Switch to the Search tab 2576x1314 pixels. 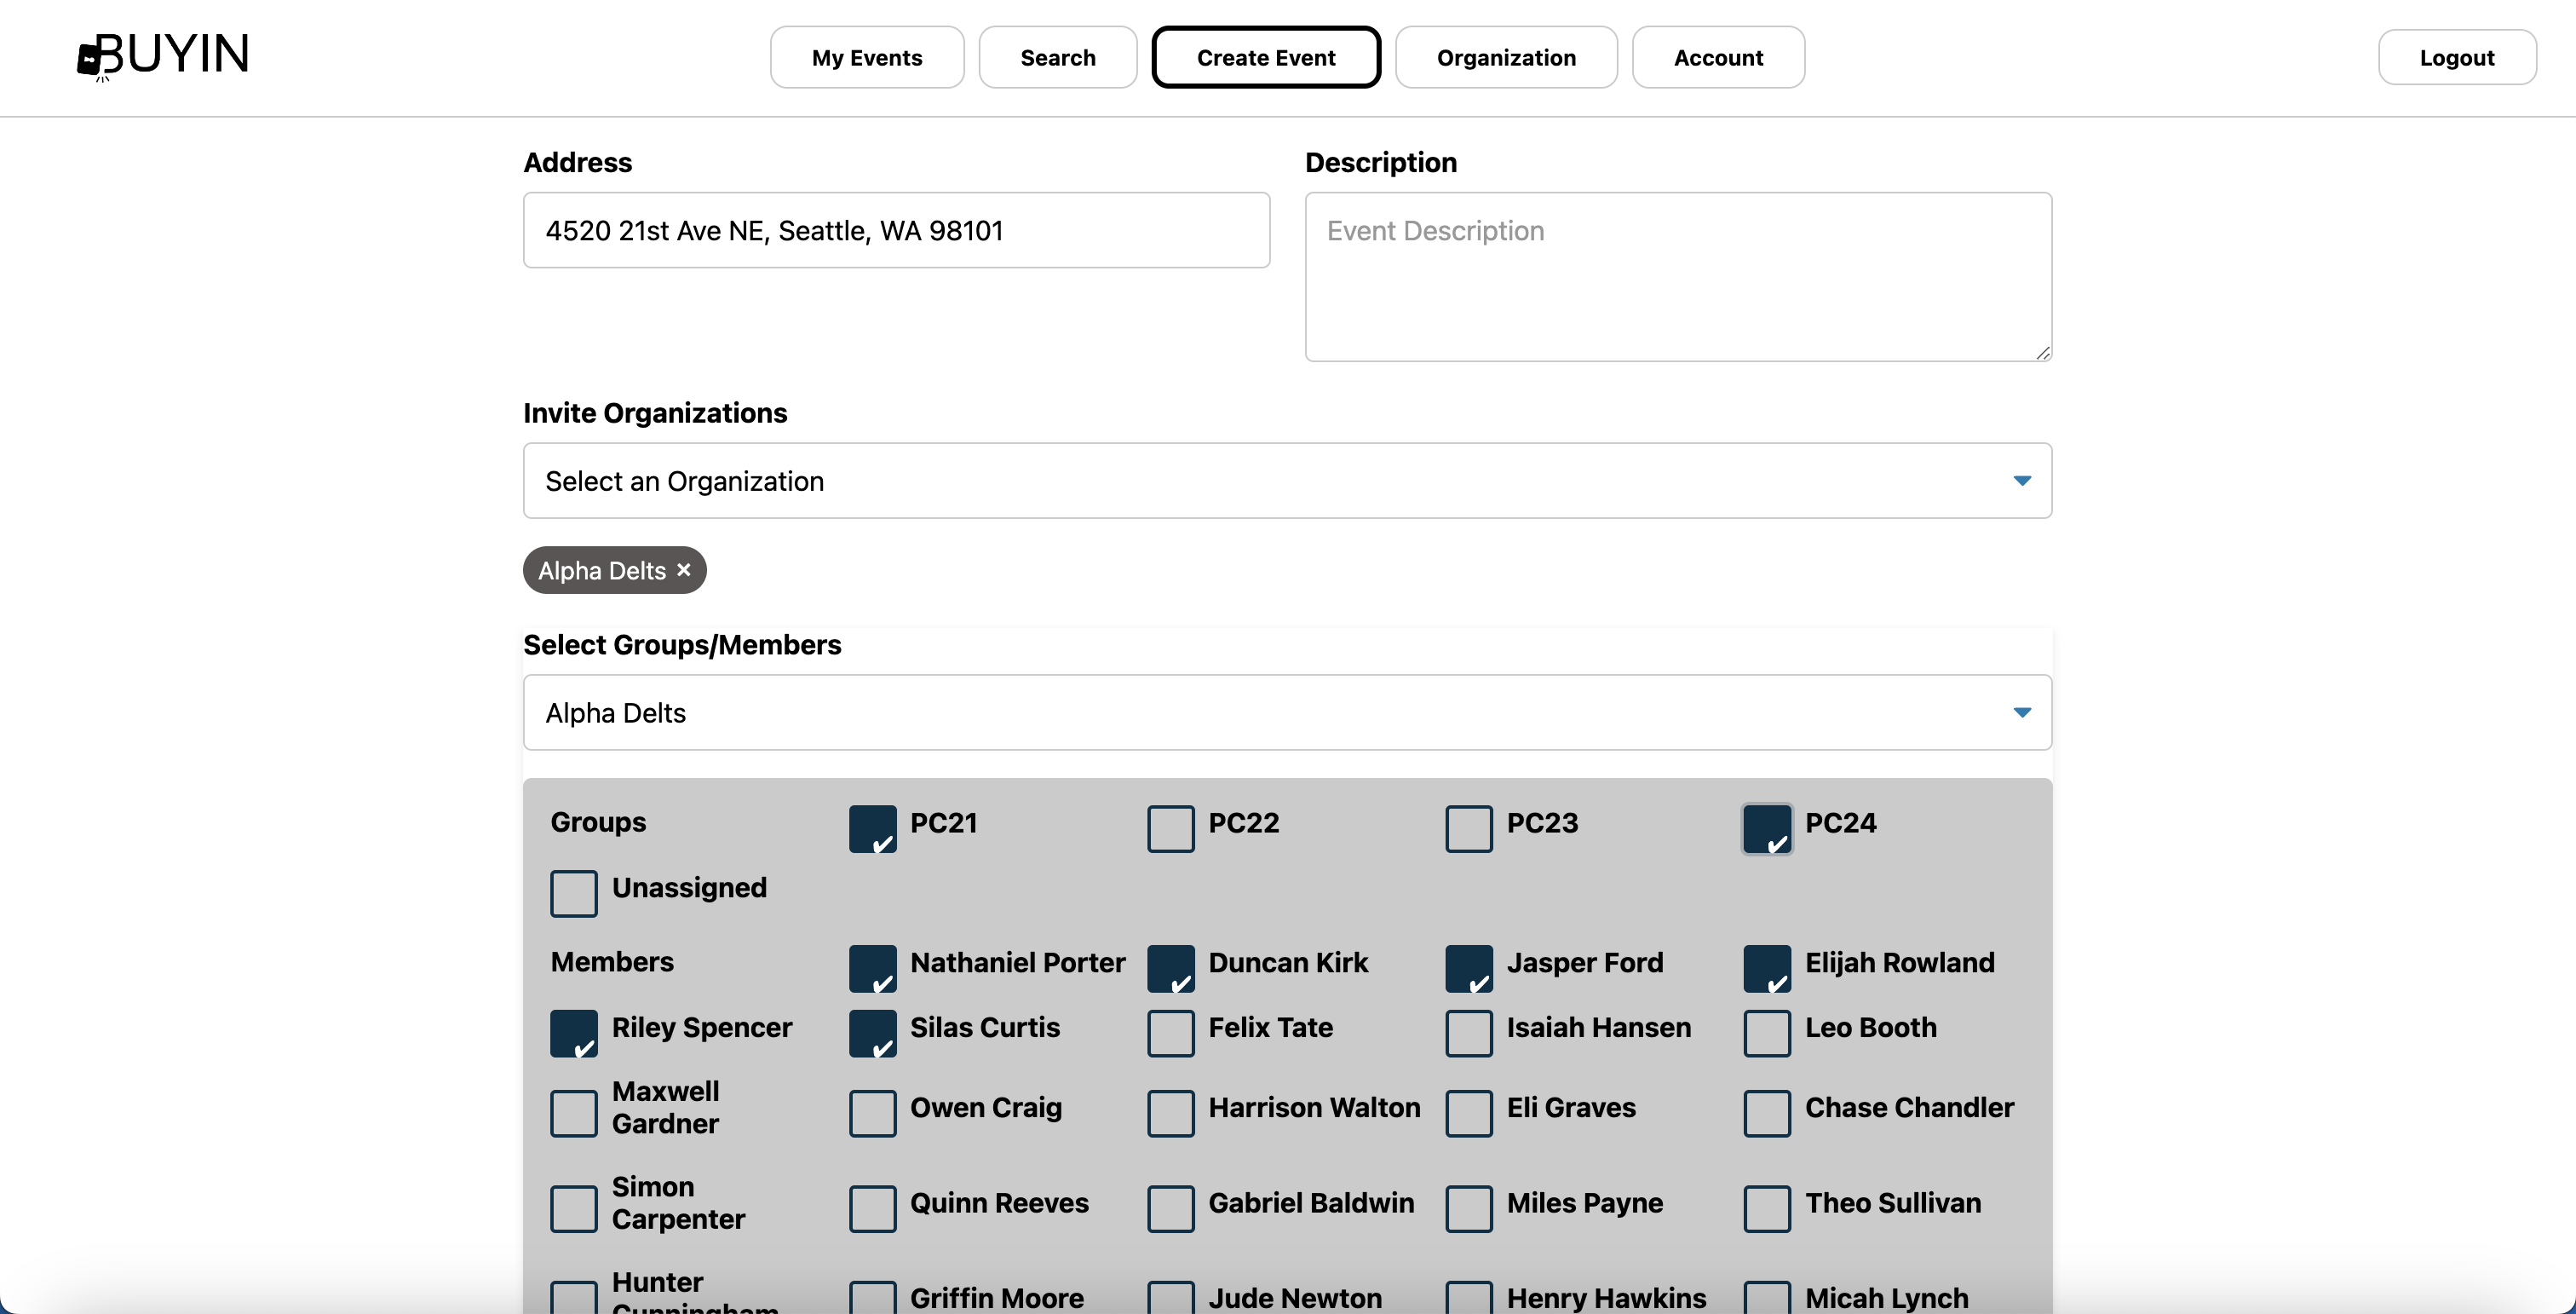tap(1057, 58)
